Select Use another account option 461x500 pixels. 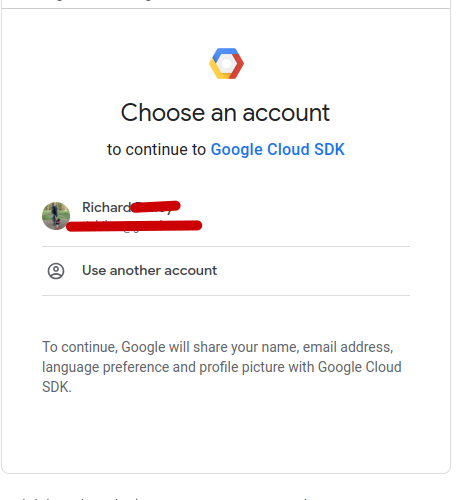click(x=226, y=271)
